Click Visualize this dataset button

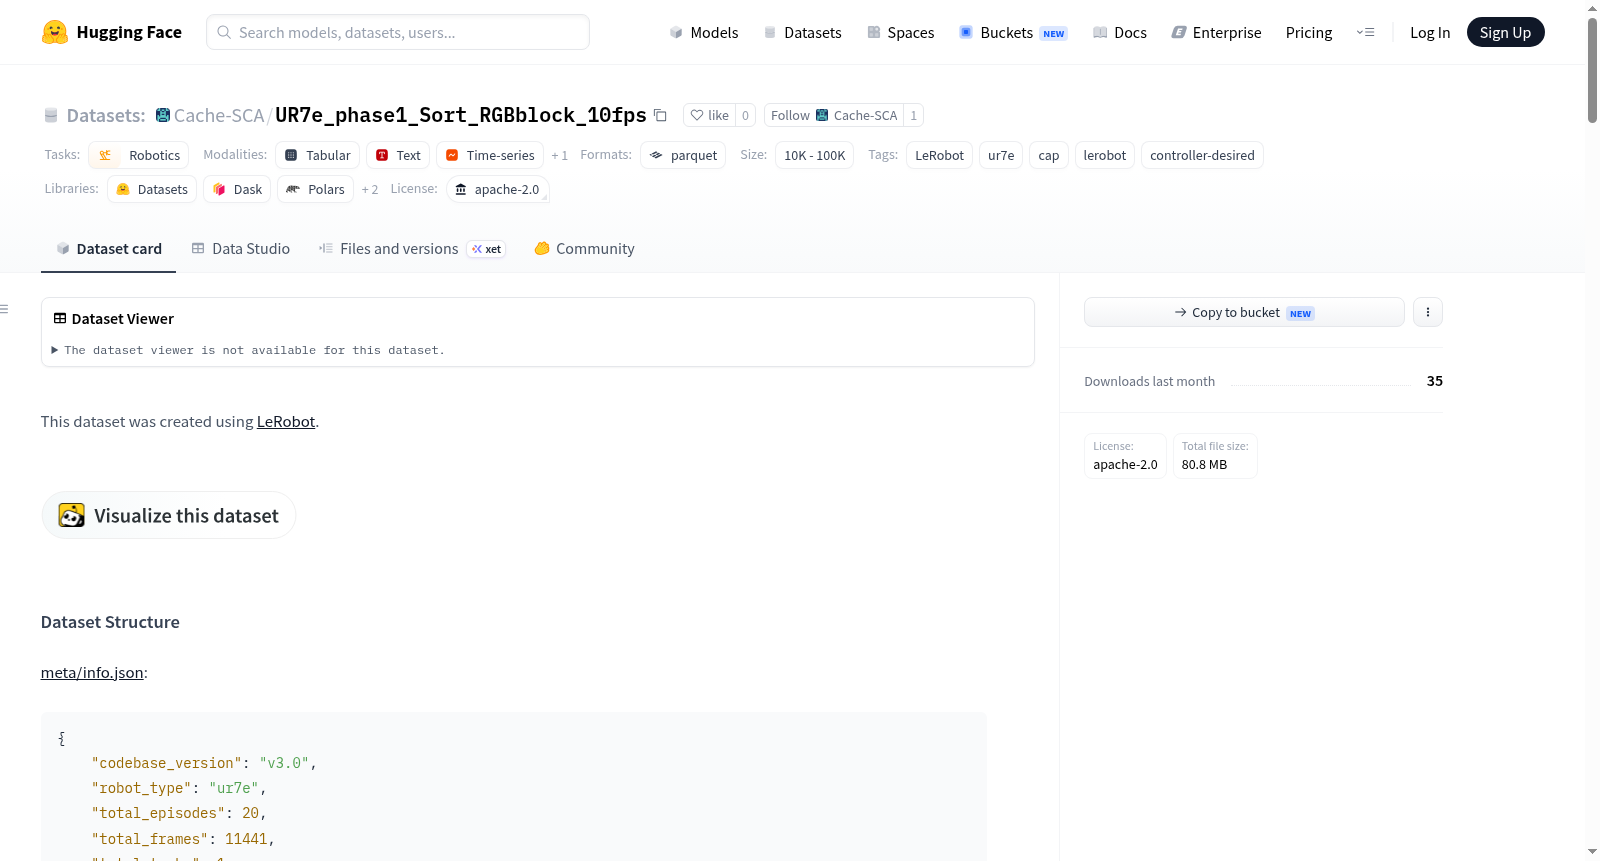[x=168, y=515]
